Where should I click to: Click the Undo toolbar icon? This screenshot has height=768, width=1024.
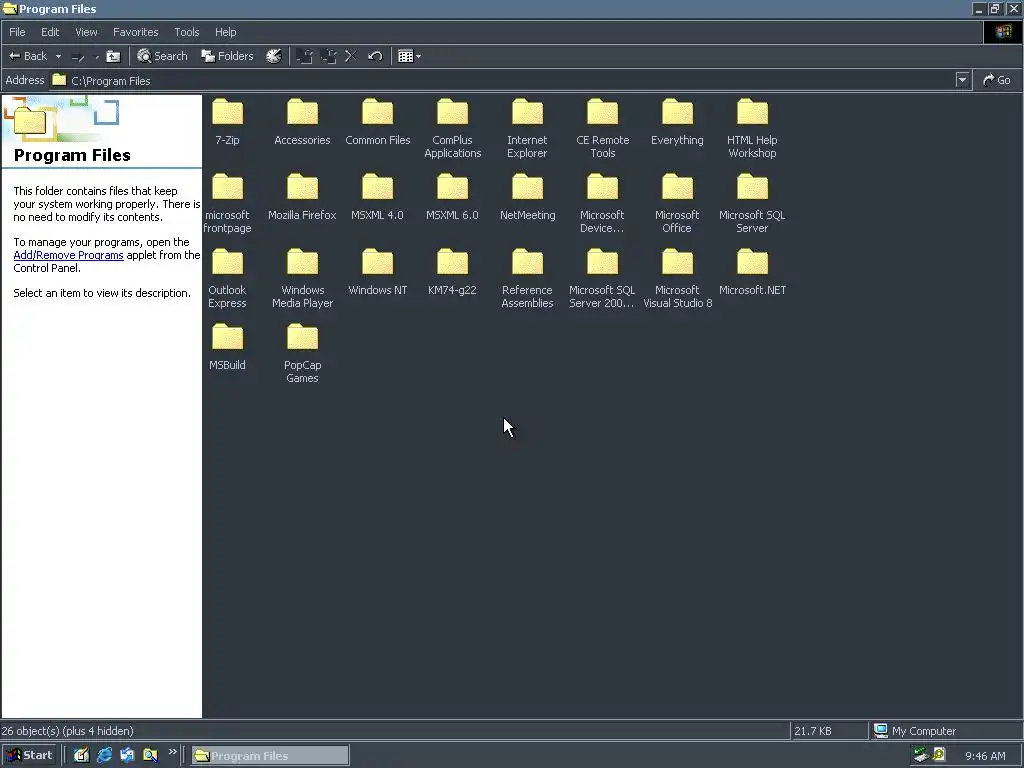tap(375, 56)
